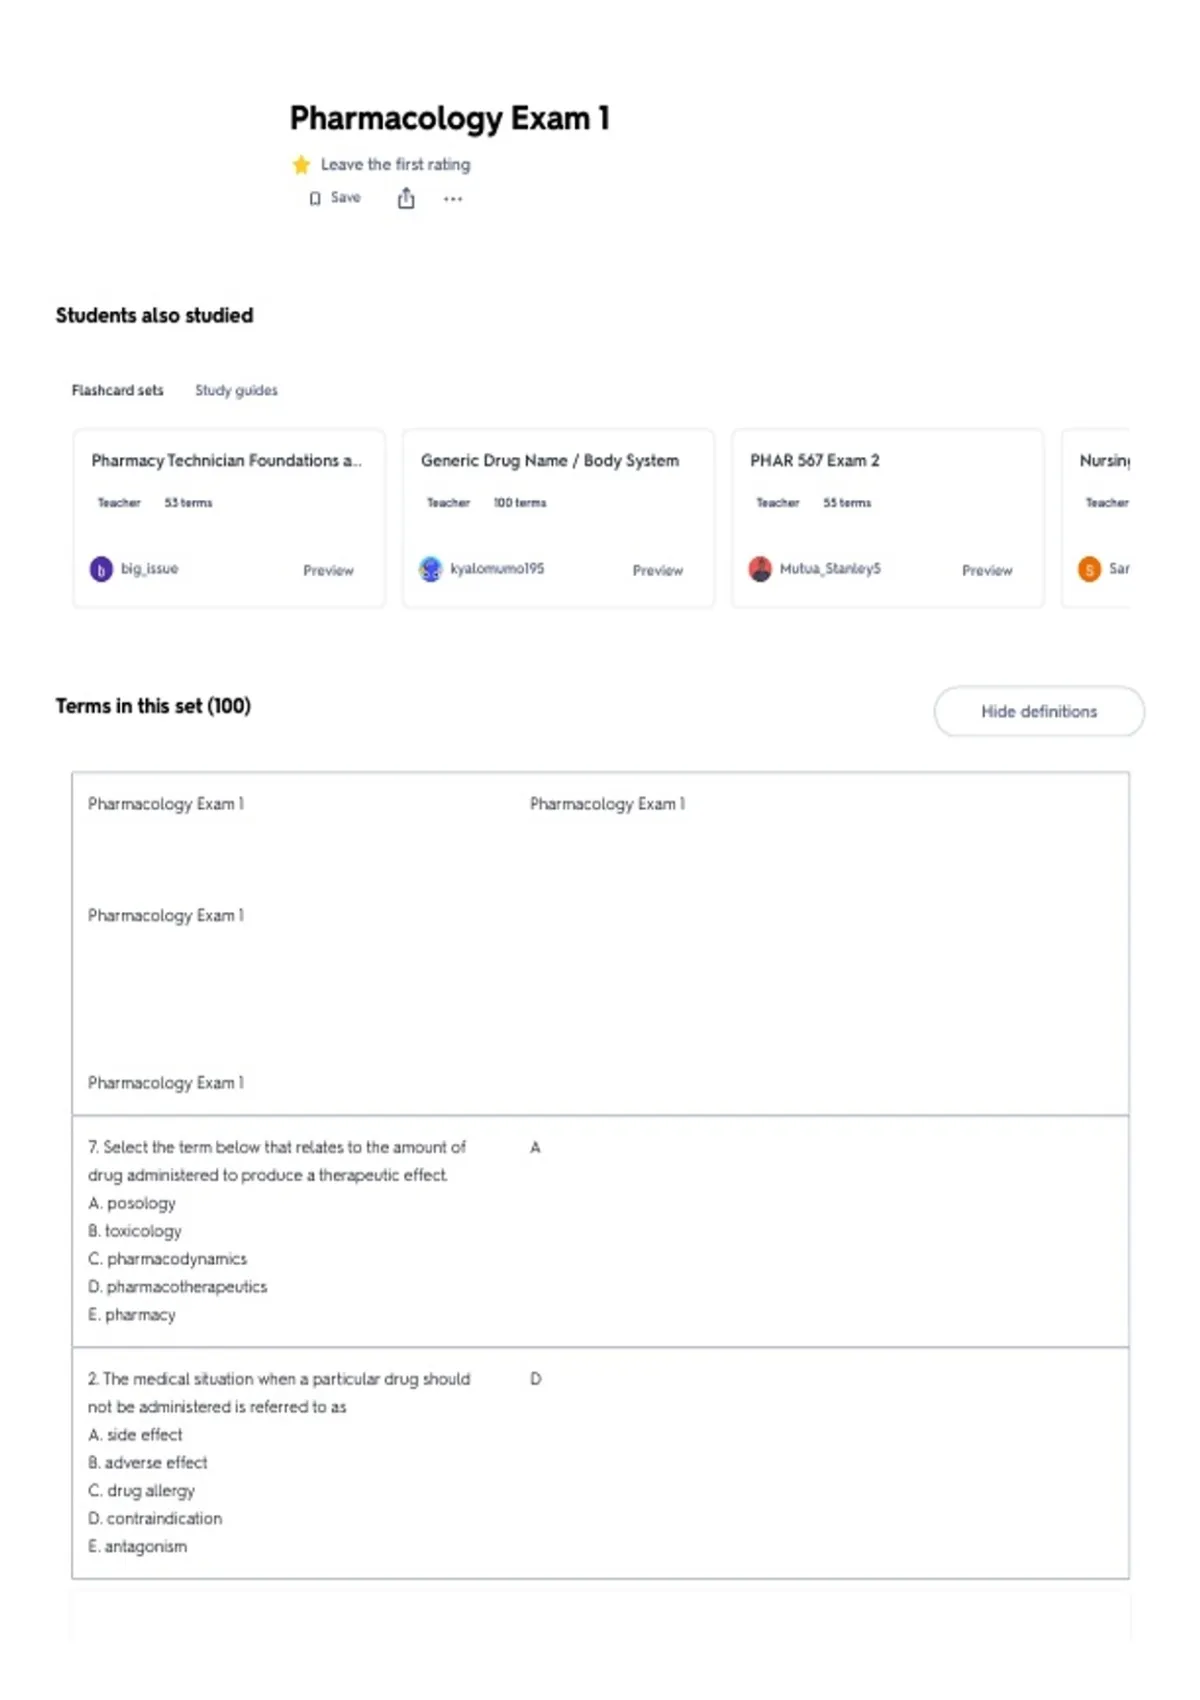Preview Generic Drug Name set
This screenshot has height=1700, width=1200.
[657, 570]
